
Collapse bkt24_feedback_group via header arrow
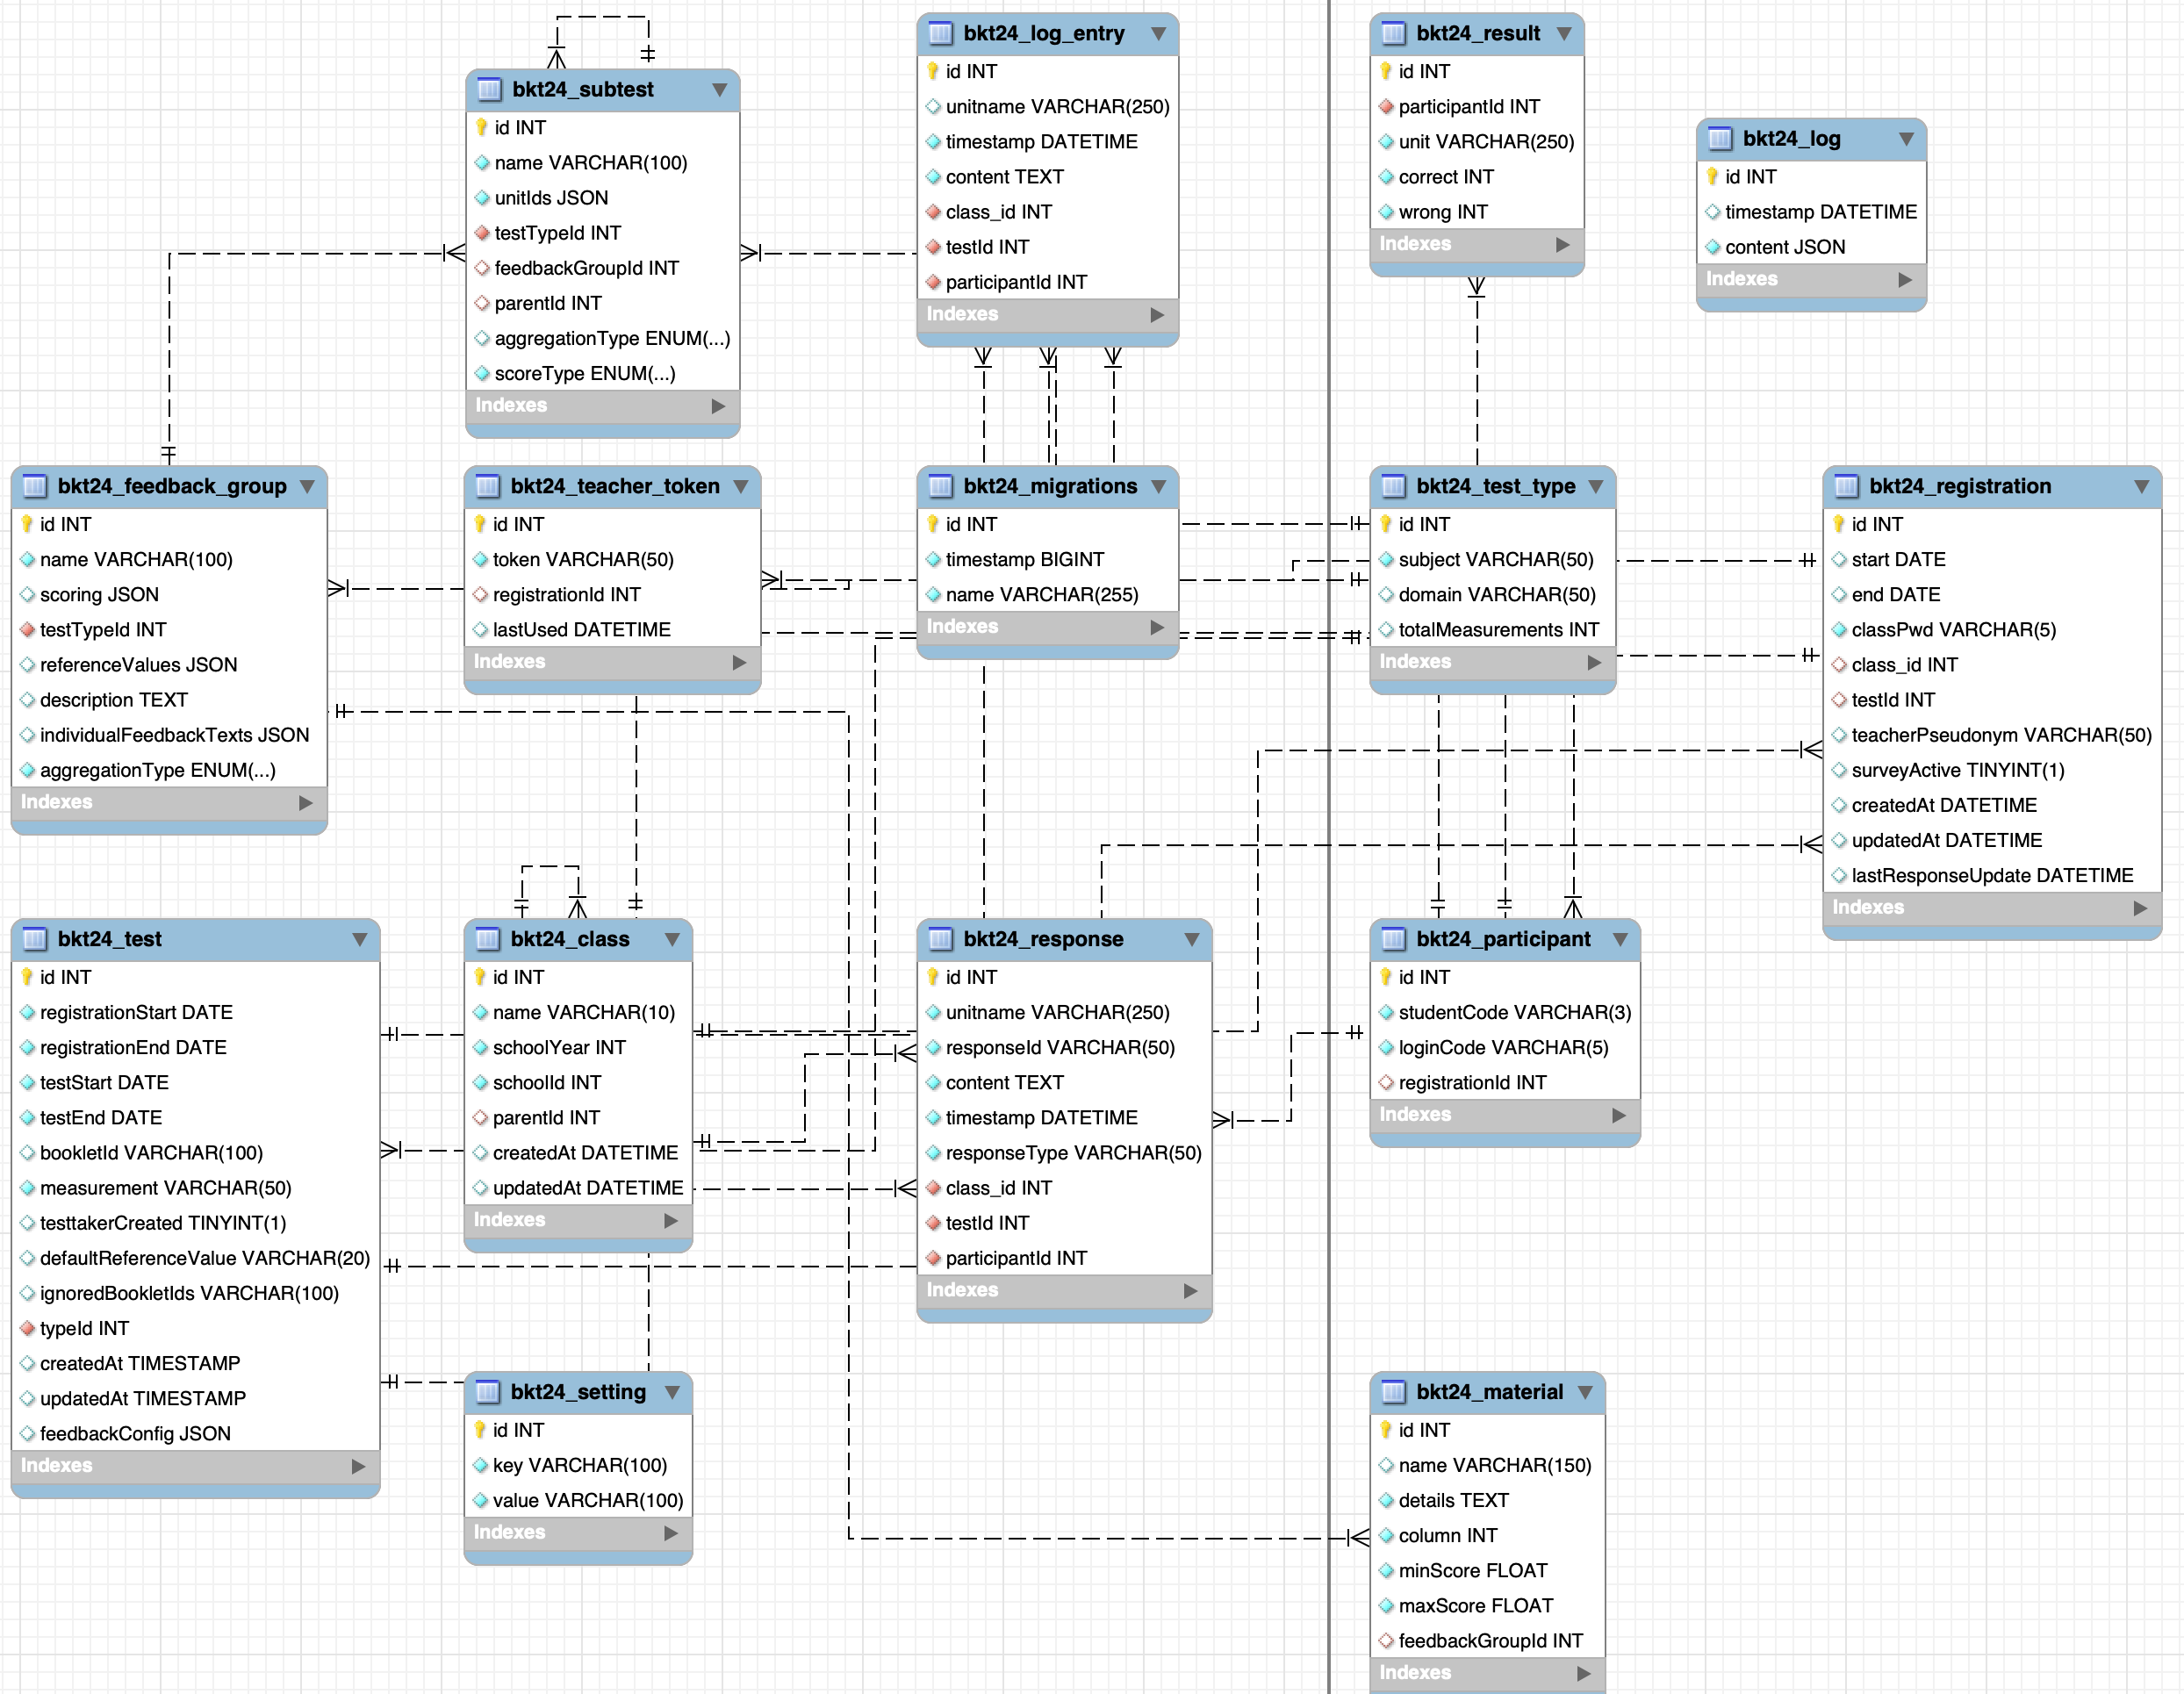tap(307, 487)
